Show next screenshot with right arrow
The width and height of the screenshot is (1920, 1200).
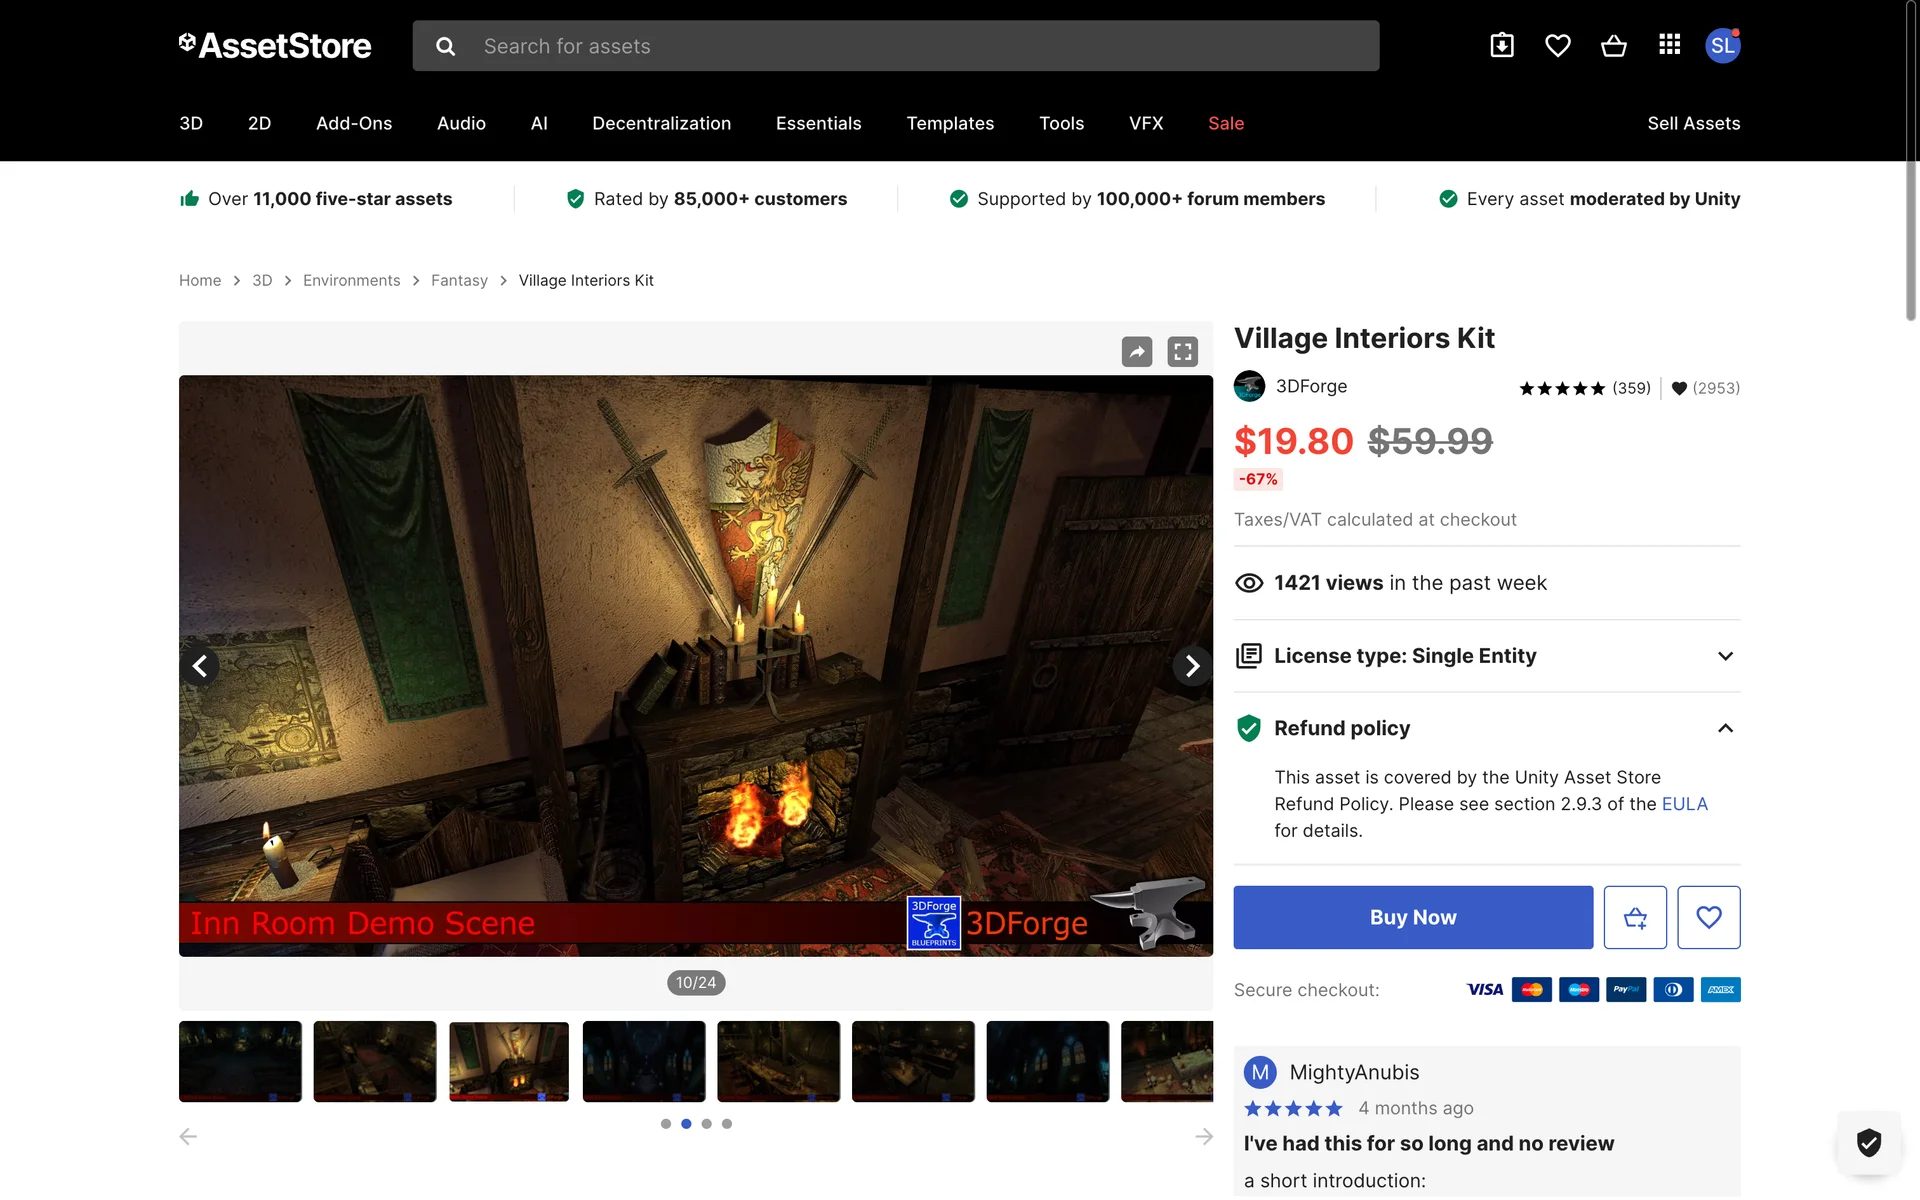[x=1192, y=666]
